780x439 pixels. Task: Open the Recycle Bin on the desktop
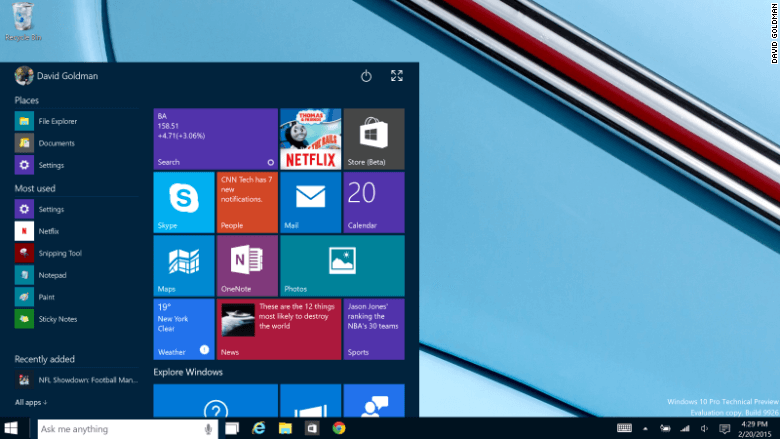point(22,22)
